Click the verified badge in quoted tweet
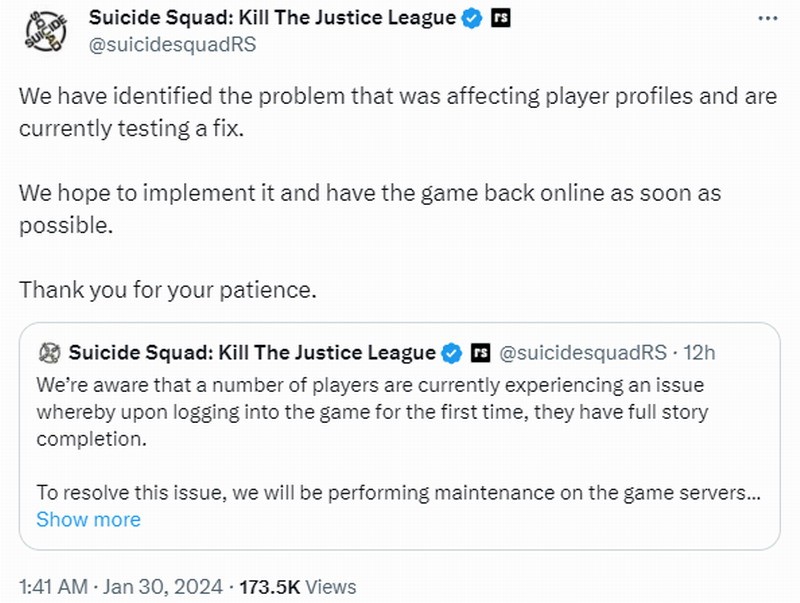Image resolution: width=800 pixels, height=603 pixels. coord(452,353)
